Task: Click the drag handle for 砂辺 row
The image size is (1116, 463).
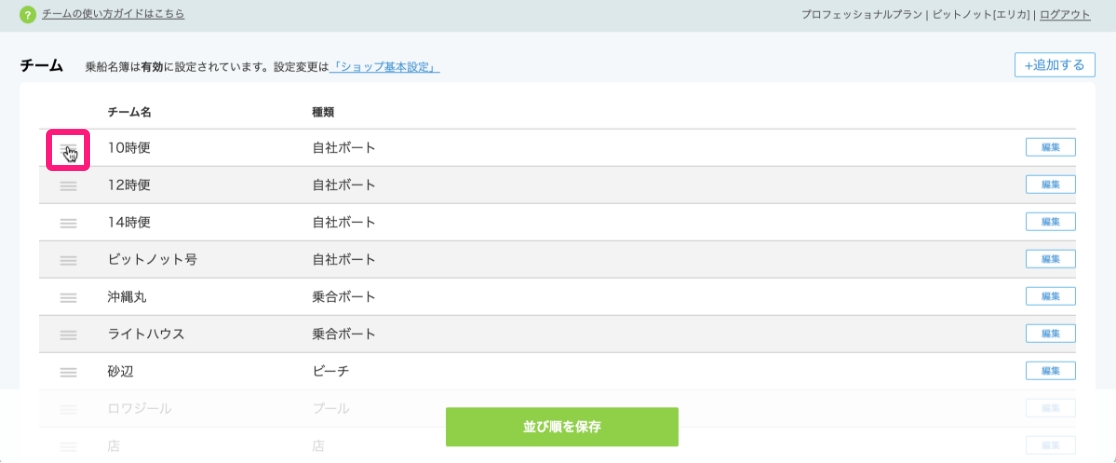Action: 69,372
